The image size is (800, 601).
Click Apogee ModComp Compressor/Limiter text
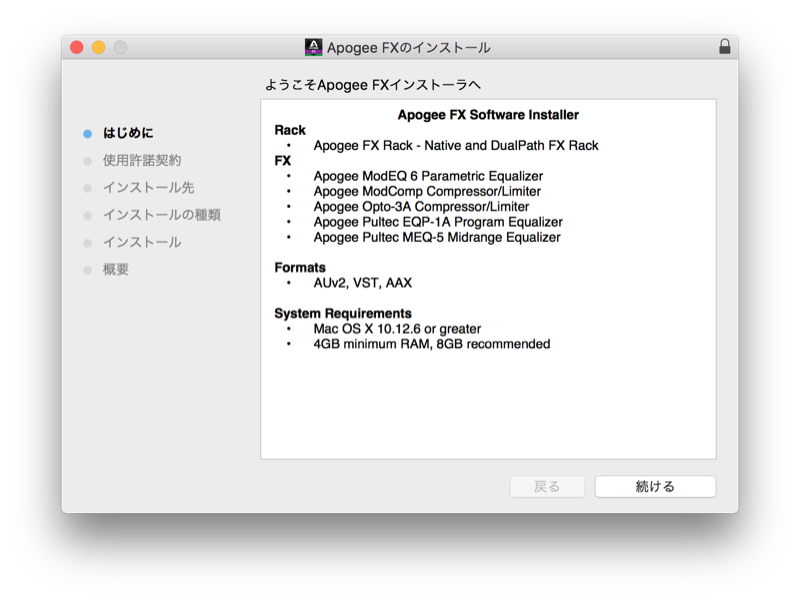pyautogui.click(x=427, y=191)
